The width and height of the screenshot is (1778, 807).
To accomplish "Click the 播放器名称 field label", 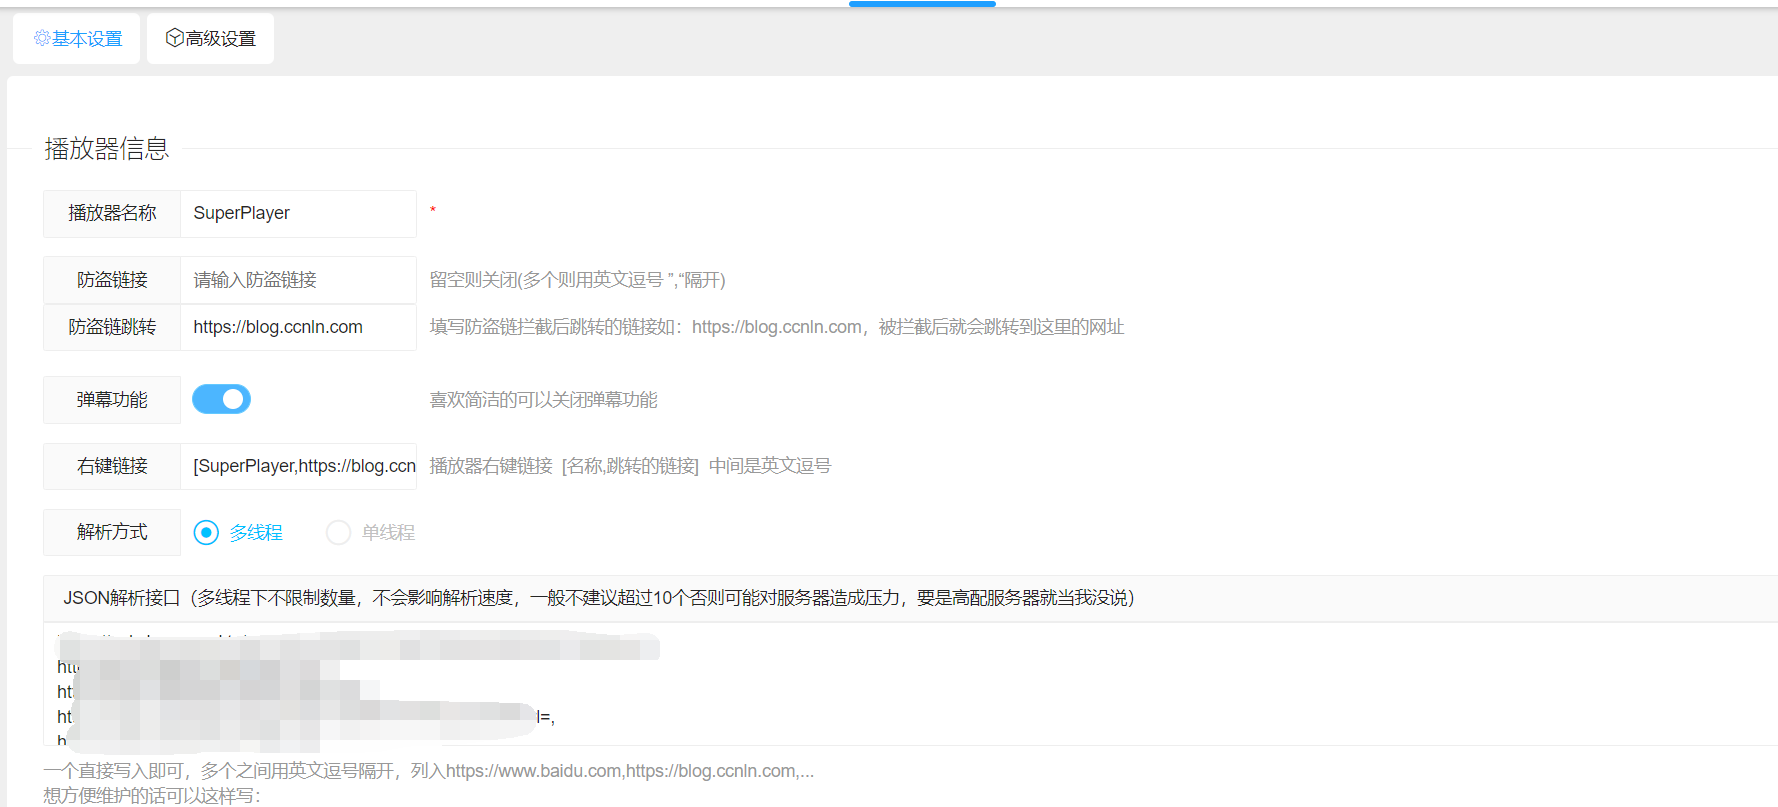I will tap(112, 214).
